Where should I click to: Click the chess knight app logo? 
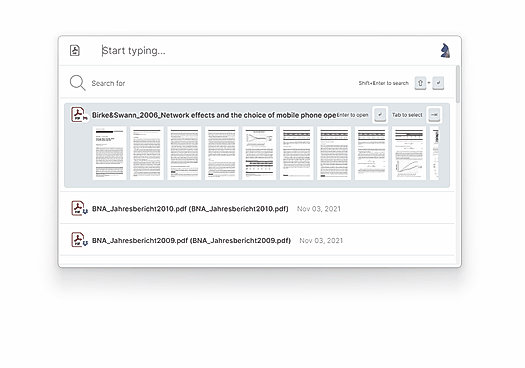tap(445, 51)
